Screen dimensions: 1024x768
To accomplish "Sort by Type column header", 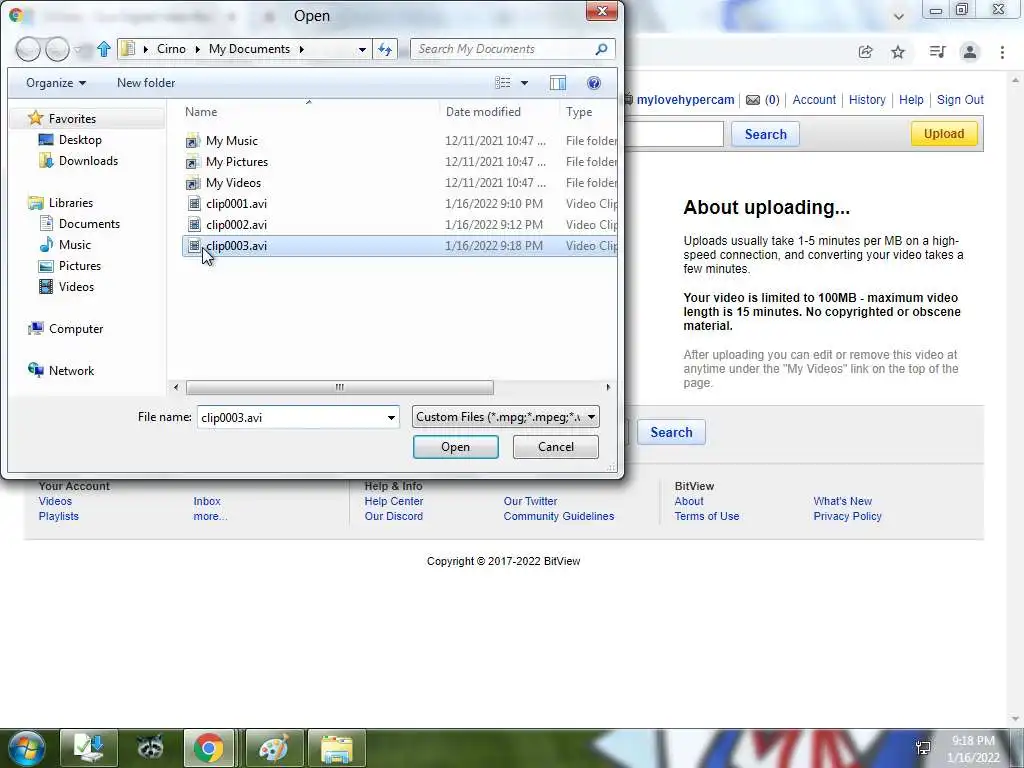I will coord(579,112).
